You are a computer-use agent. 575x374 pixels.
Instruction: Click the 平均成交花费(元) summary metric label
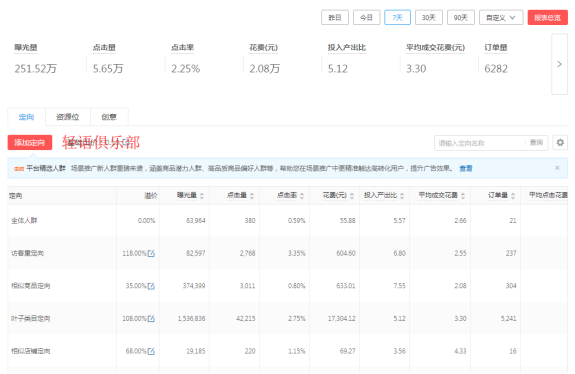tap(435, 48)
